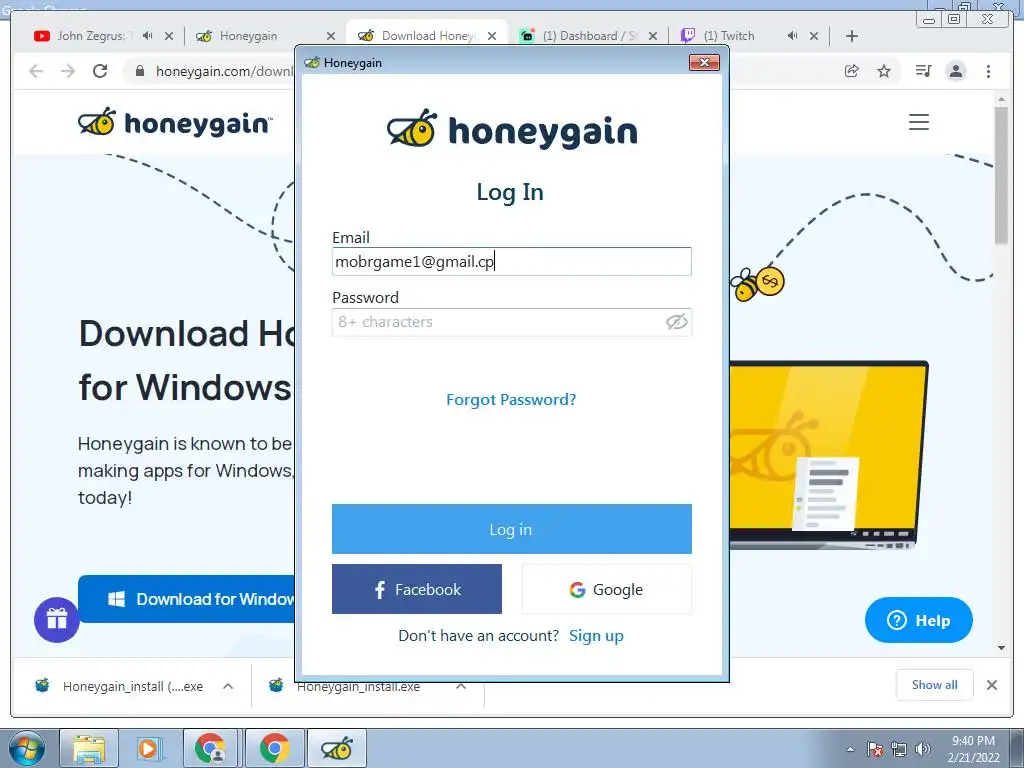Click Download for Windows button
1024x768 pixels.
point(187,599)
